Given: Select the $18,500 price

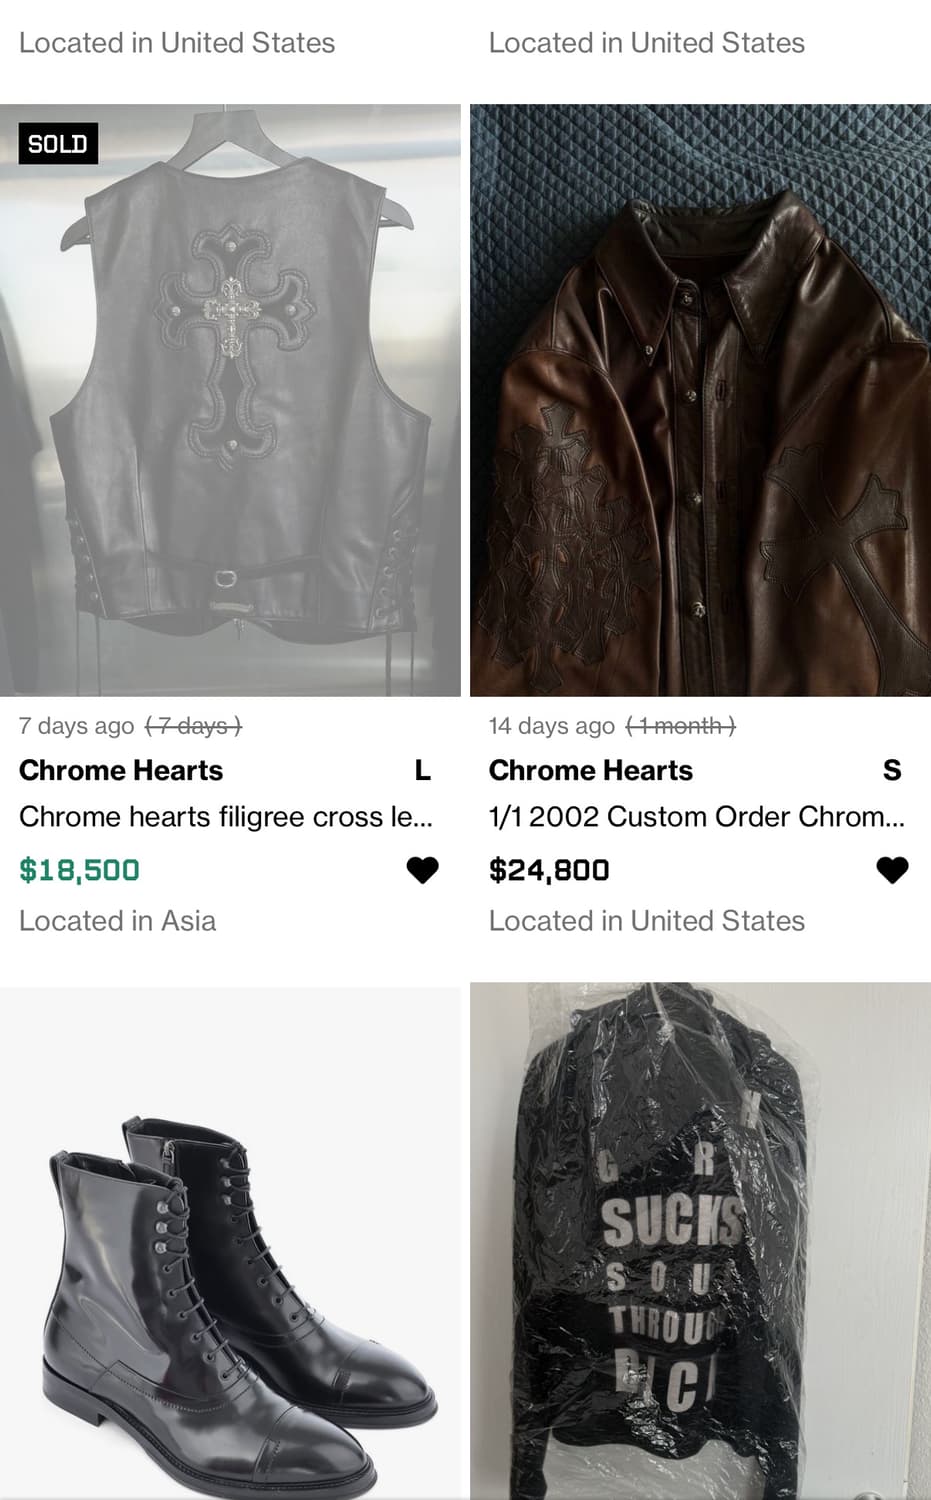Looking at the screenshot, I should 79,870.
